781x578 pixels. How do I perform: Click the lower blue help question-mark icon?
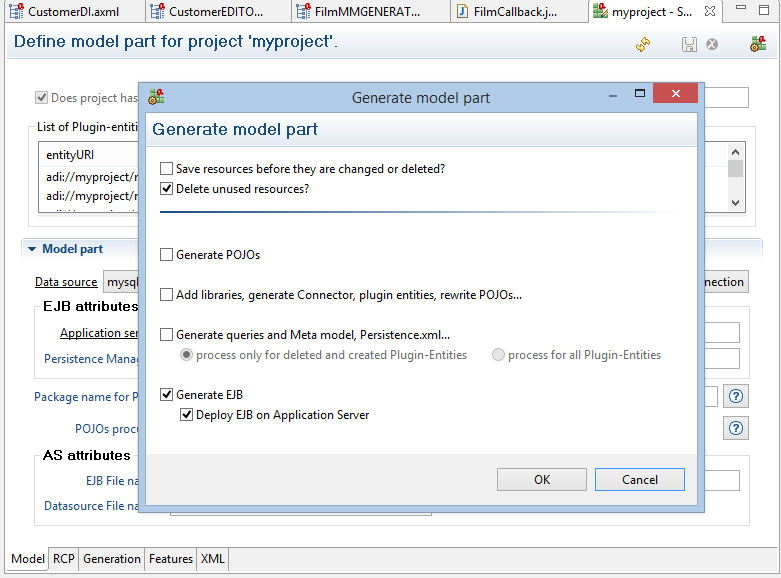(x=736, y=428)
